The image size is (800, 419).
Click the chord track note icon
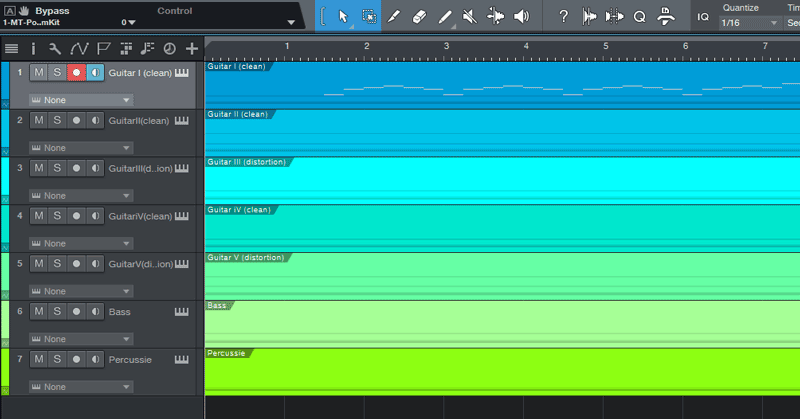coord(147,48)
